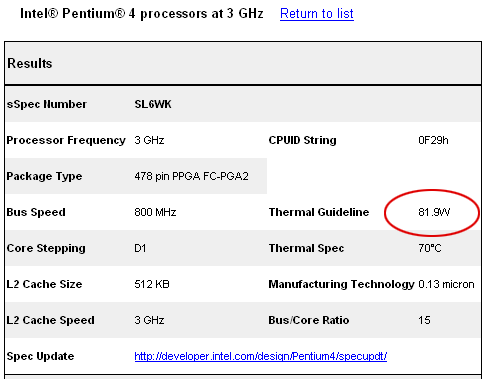Image resolution: width=486 pixels, height=379 pixels.
Task: Click the sSpec Number label
Action: pyautogui.click(x=47, y=104)
